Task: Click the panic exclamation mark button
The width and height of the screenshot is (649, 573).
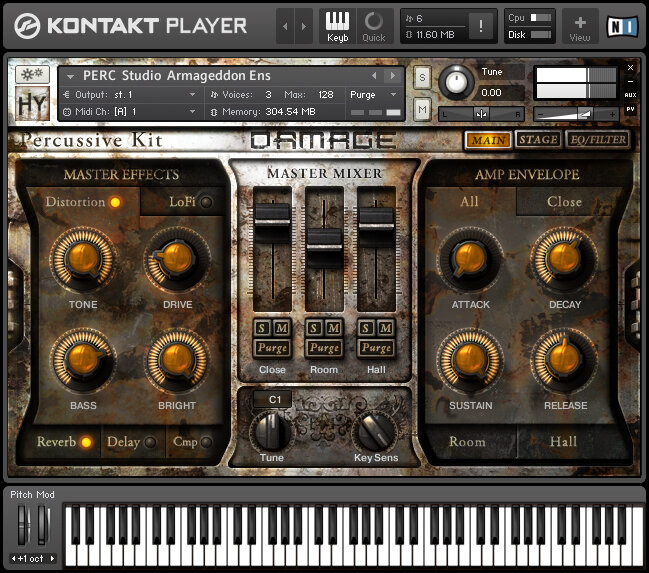Action: tap(480, 26)
